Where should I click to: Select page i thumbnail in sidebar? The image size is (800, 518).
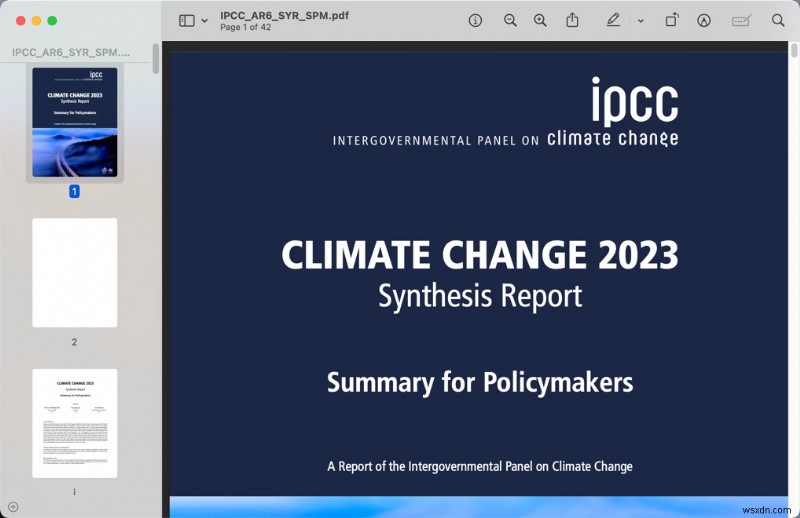pyautogui.click(x=74, y=423)
